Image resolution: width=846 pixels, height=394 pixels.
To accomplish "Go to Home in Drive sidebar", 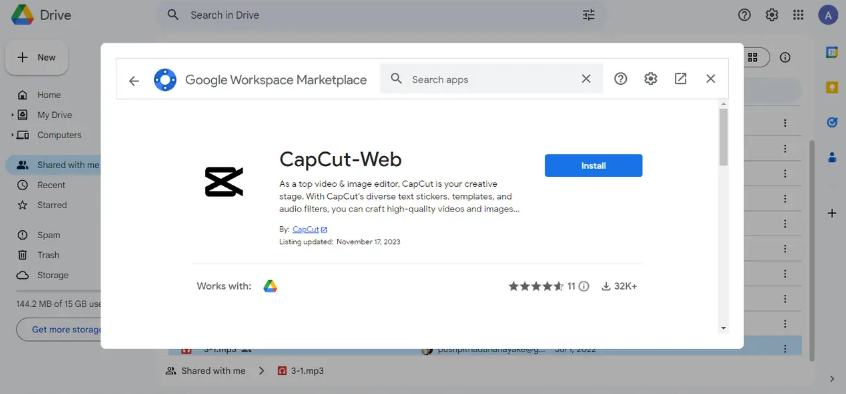I will (49, 95).
